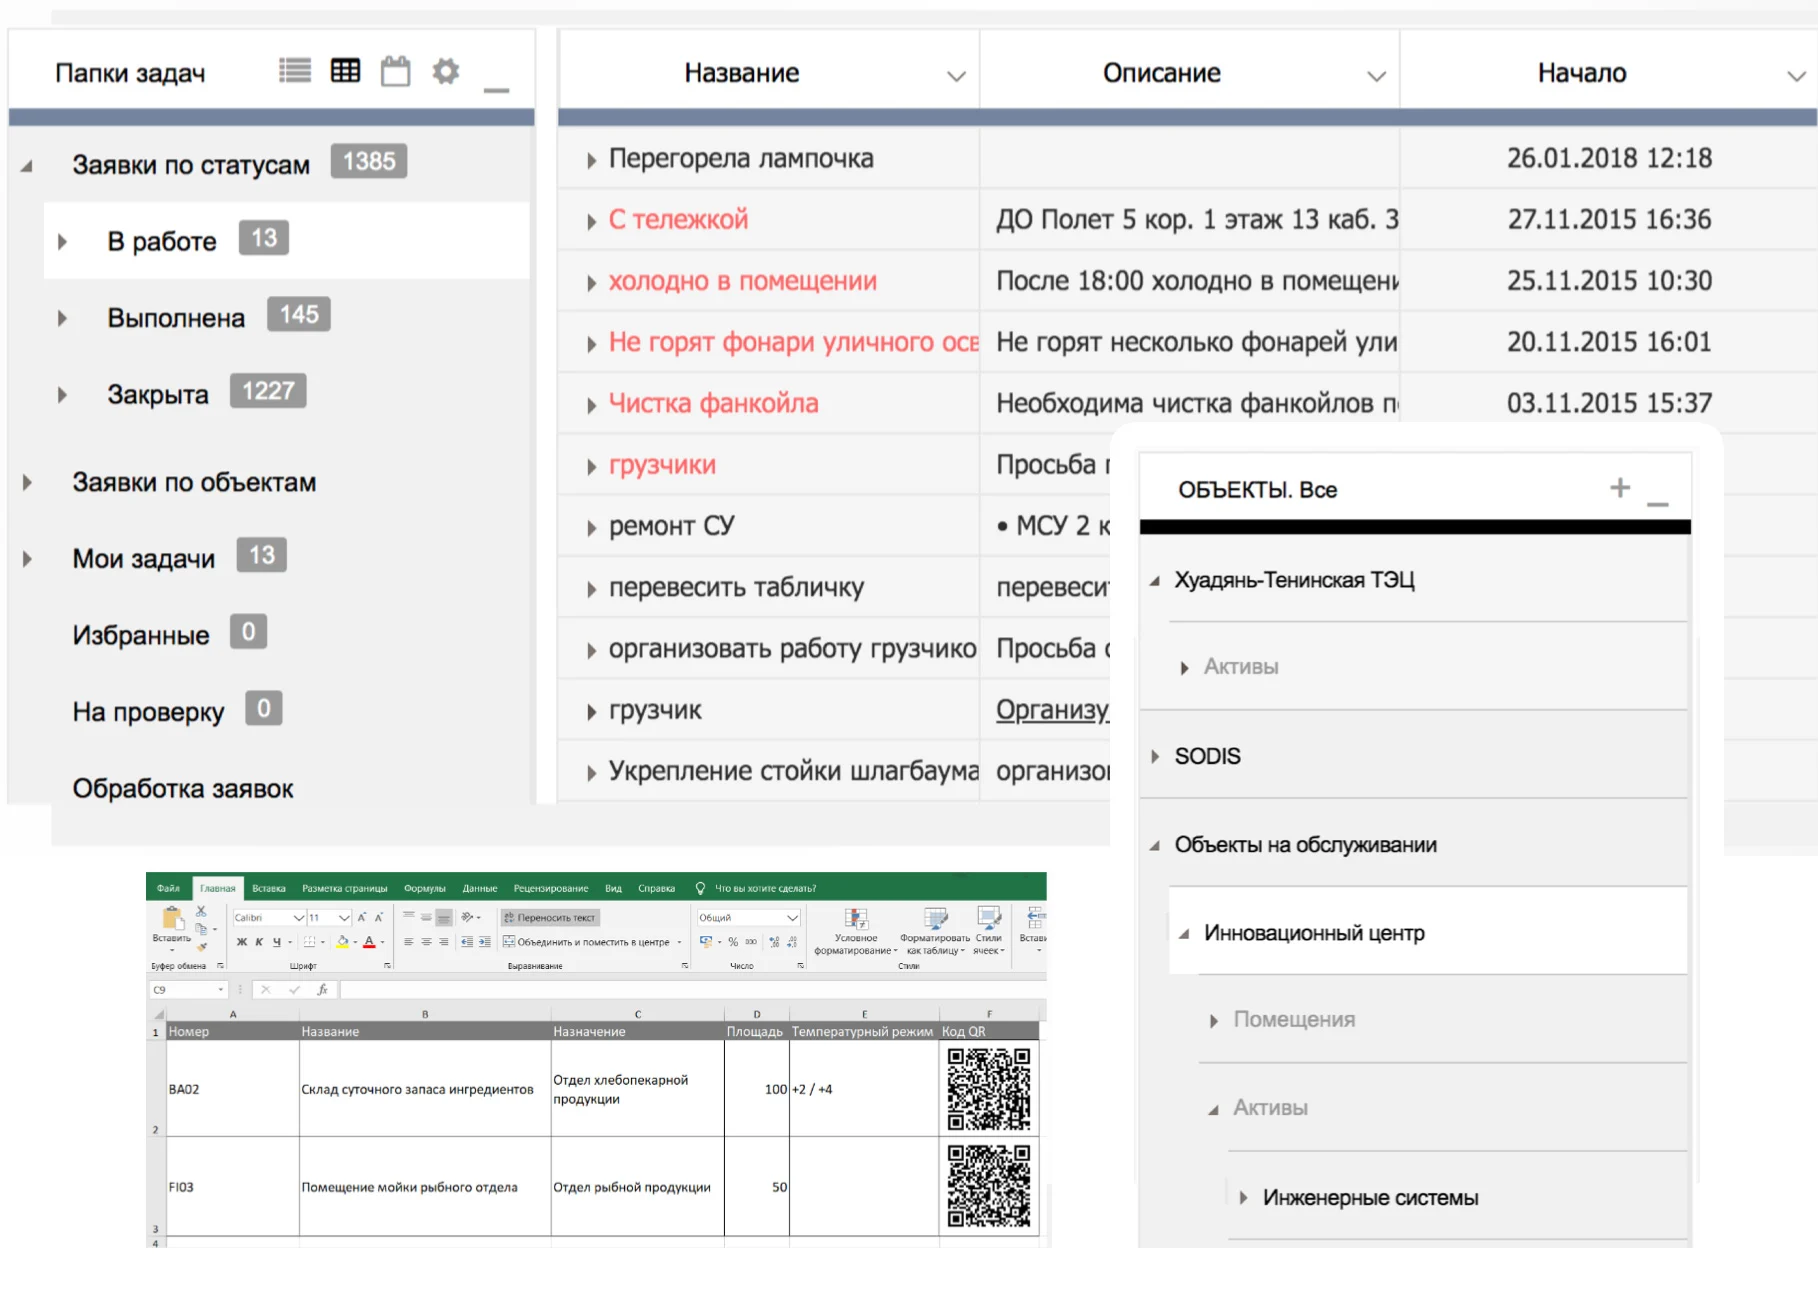
Task: Expand the Помещения node
Action: 1214,1021
